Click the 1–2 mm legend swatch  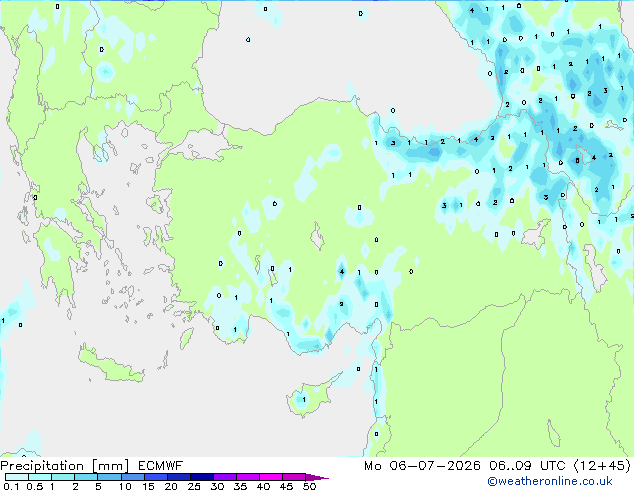click(63, 477)
